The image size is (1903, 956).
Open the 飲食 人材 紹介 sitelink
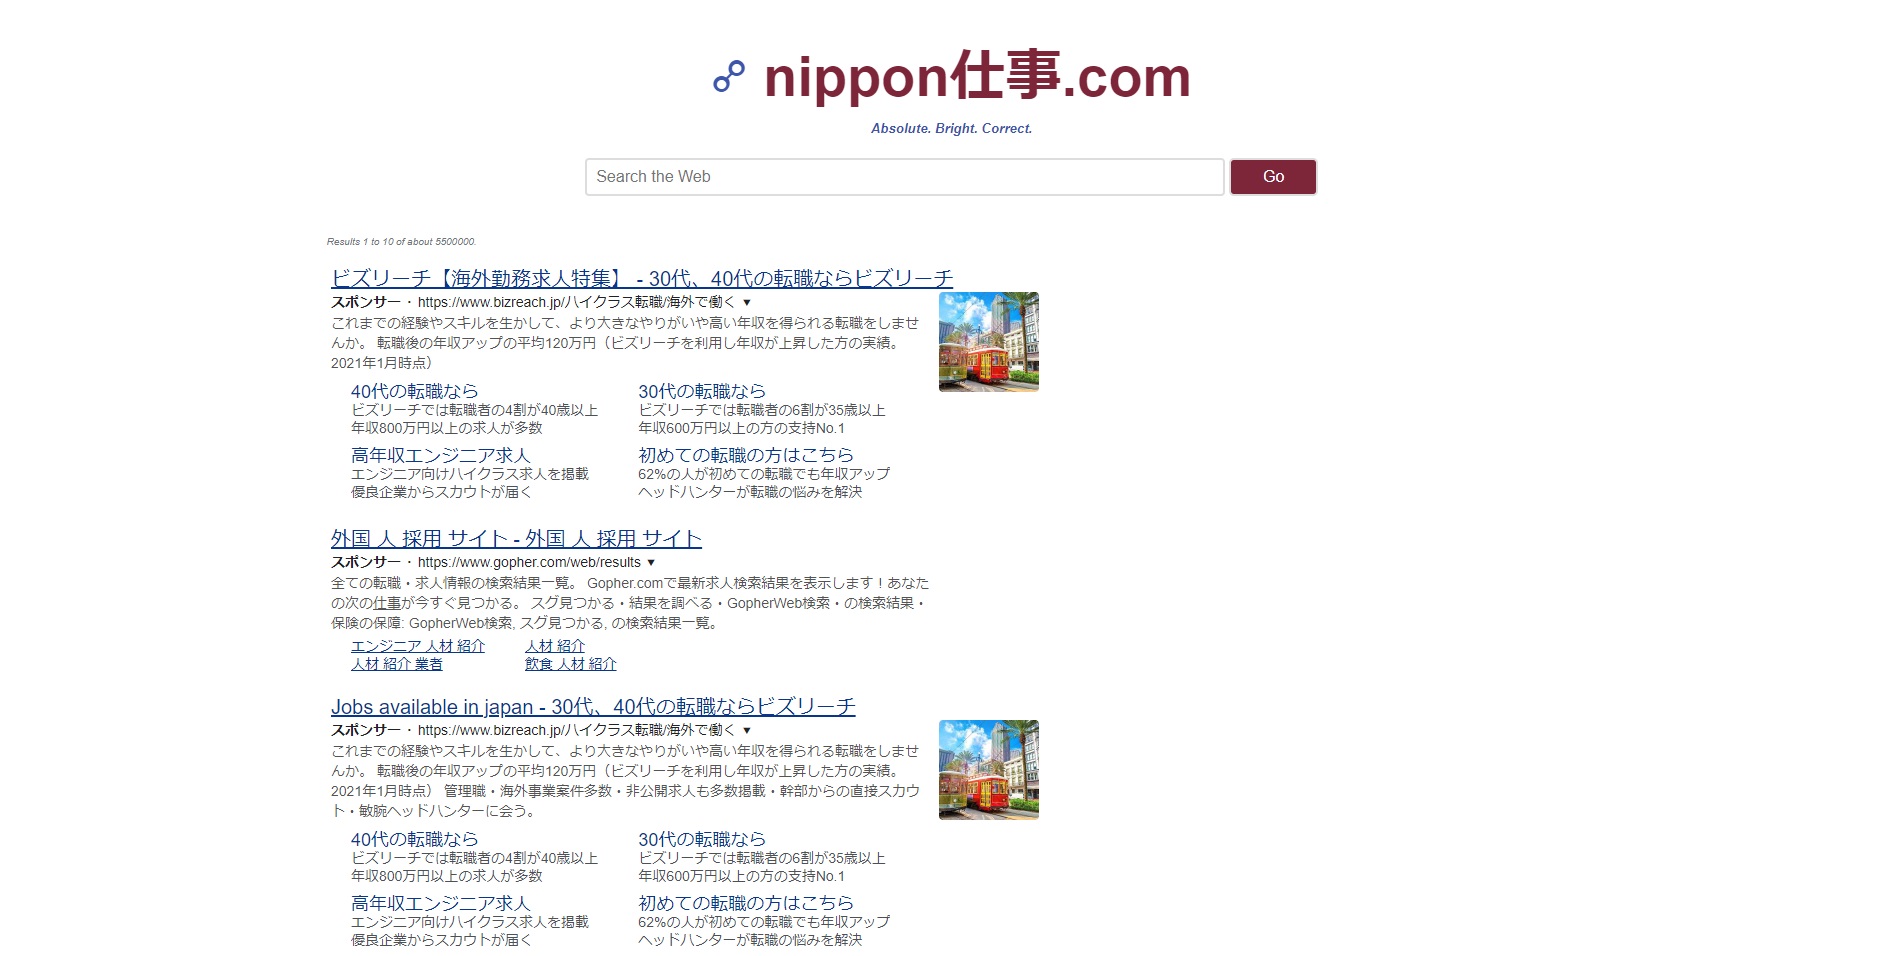tap(571, 664)
